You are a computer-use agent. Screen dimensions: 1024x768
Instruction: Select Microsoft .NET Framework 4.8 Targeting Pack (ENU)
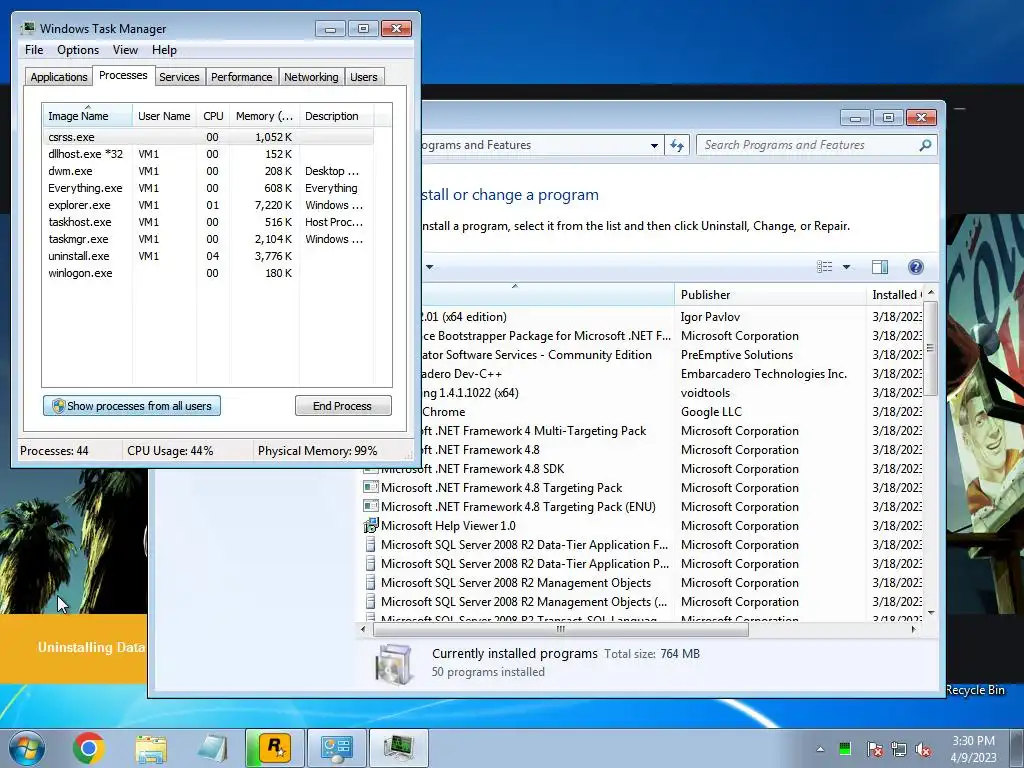518,507
